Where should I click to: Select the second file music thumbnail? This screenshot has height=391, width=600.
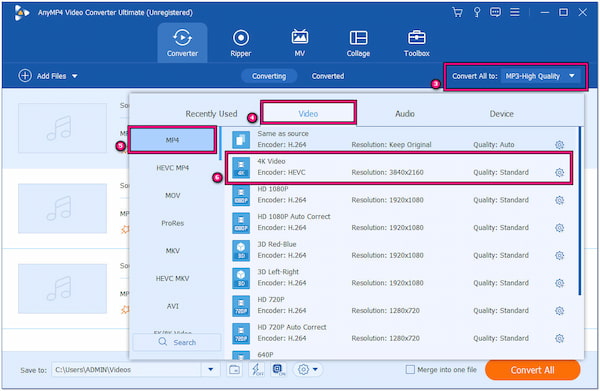(62, 208)
